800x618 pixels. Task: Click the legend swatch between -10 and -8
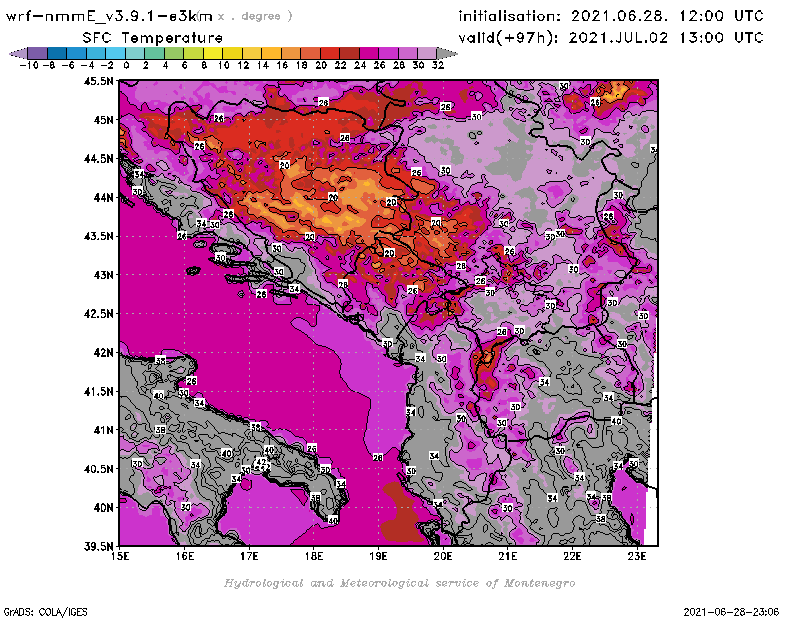38,53
